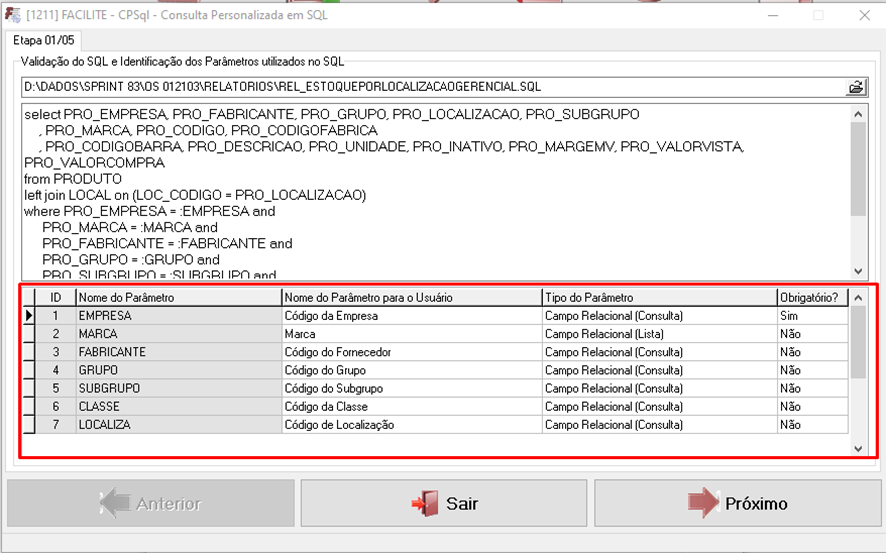
Task: Open Tipo do Parâmetro cell for CLASSE
Action: 658,407
